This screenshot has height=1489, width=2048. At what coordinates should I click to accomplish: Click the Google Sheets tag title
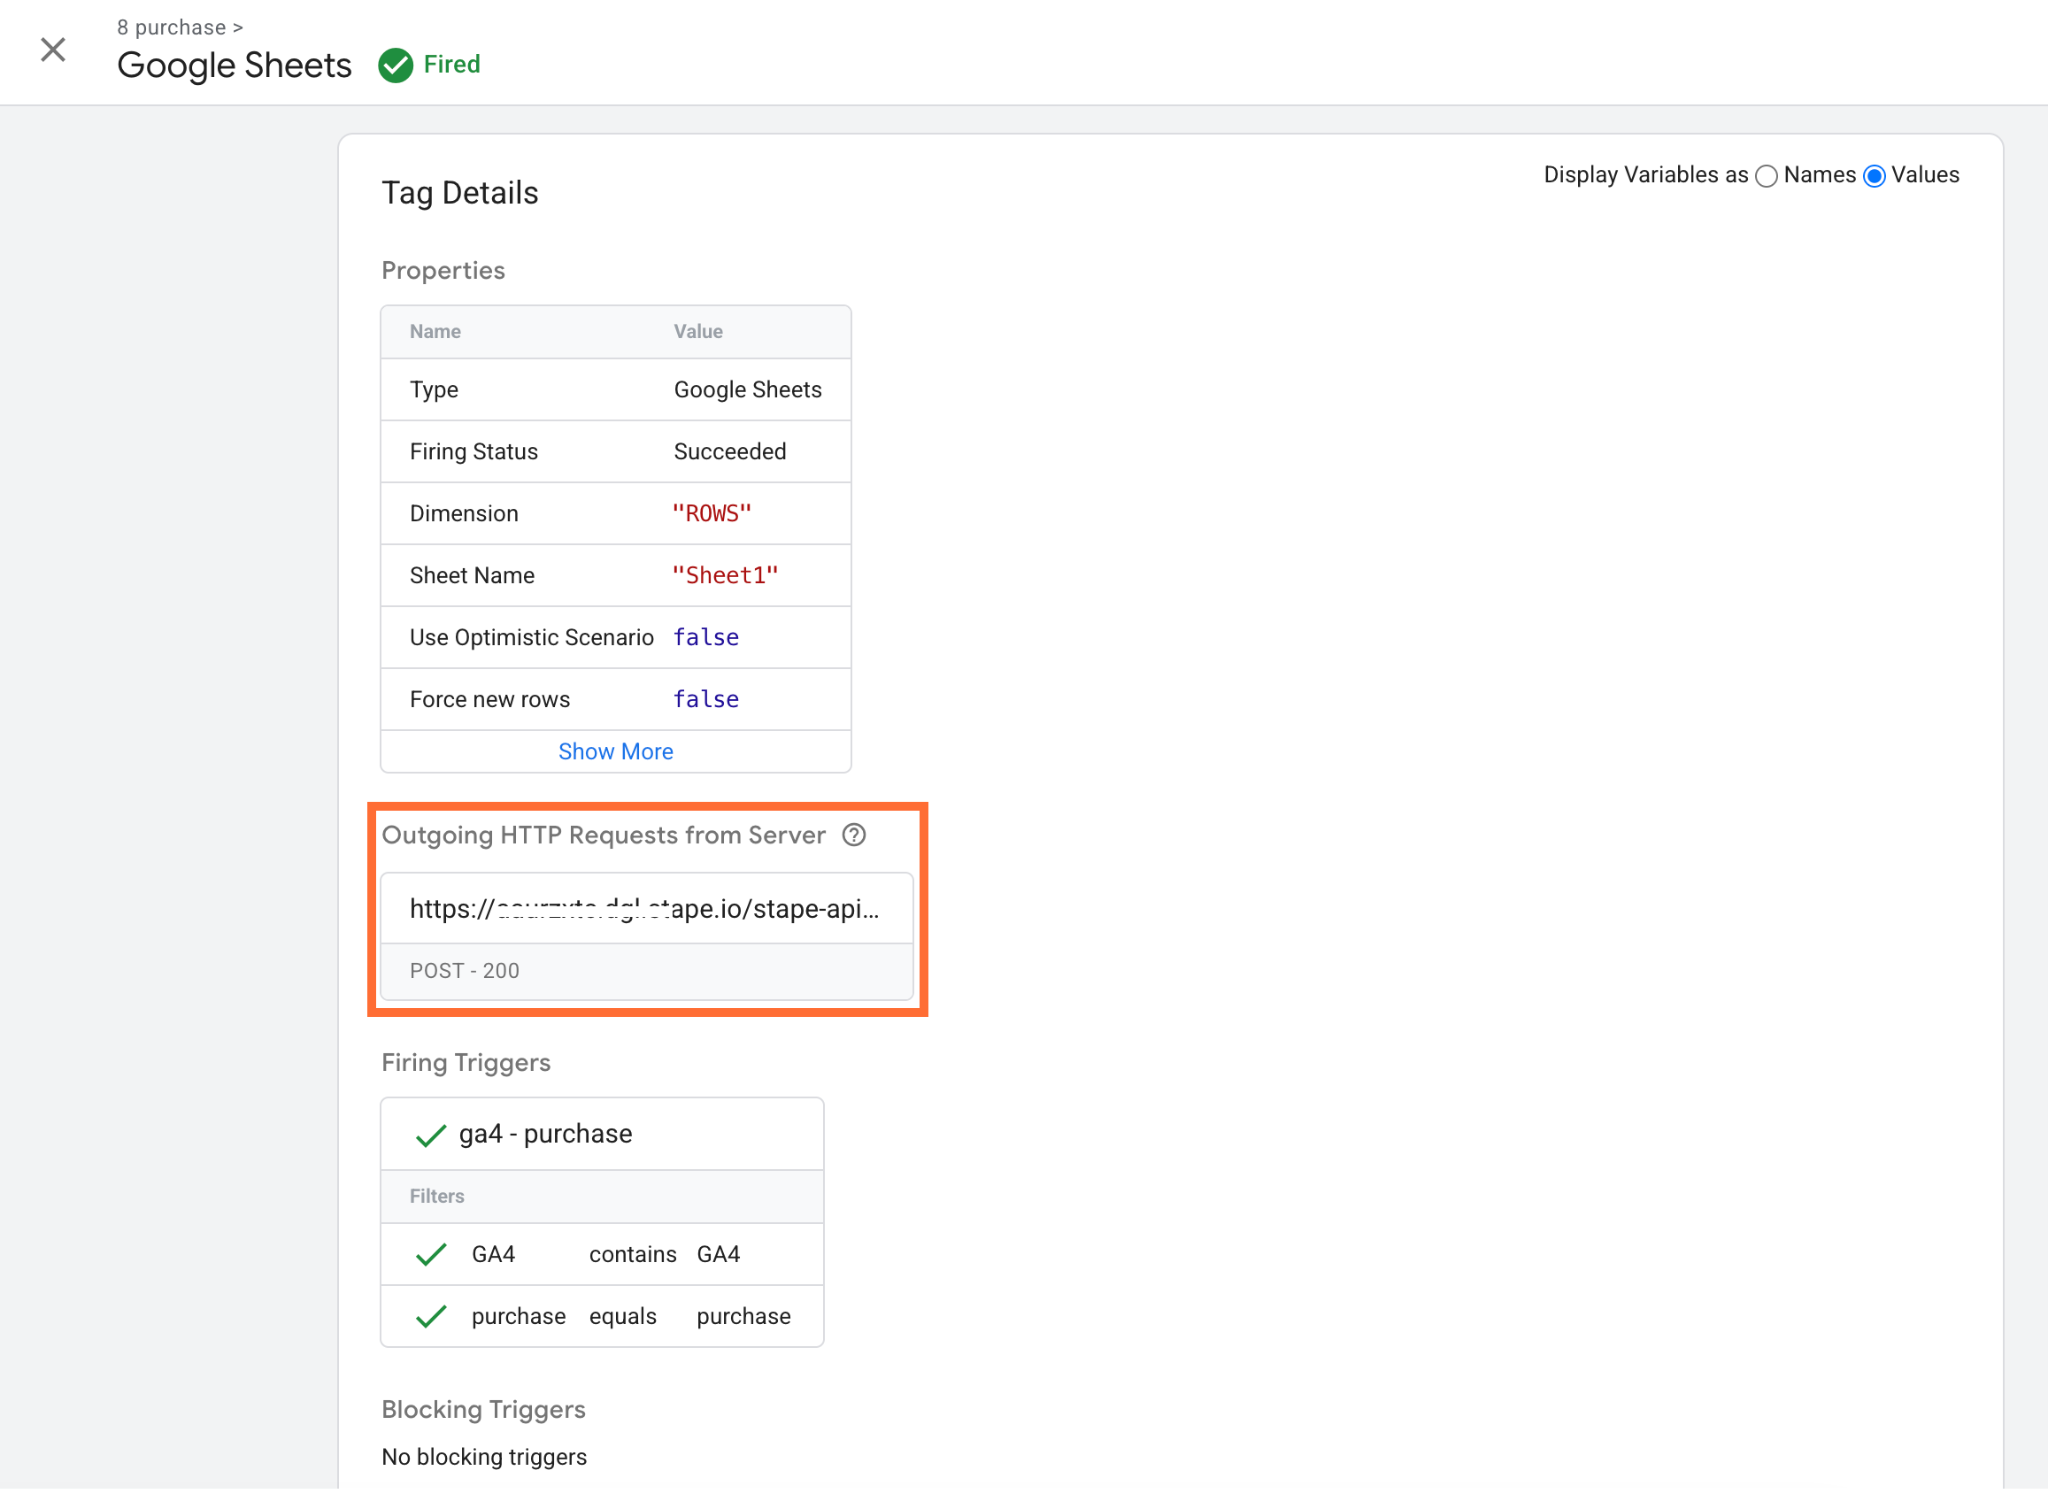(x=234, y=65)
